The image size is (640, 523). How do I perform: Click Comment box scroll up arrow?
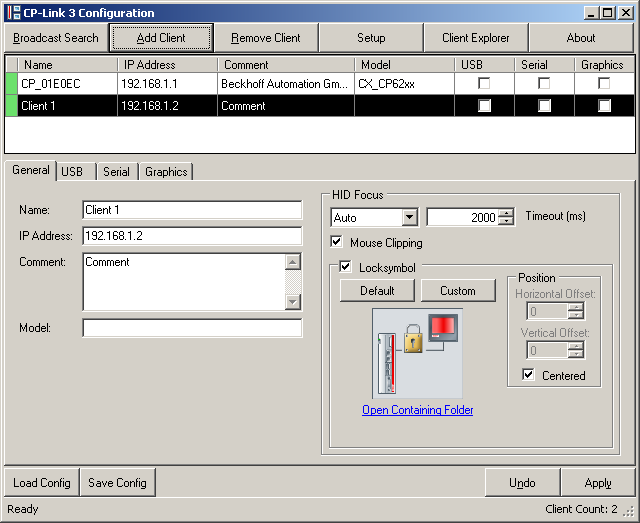pyautogui.click(x=293, y=262)
